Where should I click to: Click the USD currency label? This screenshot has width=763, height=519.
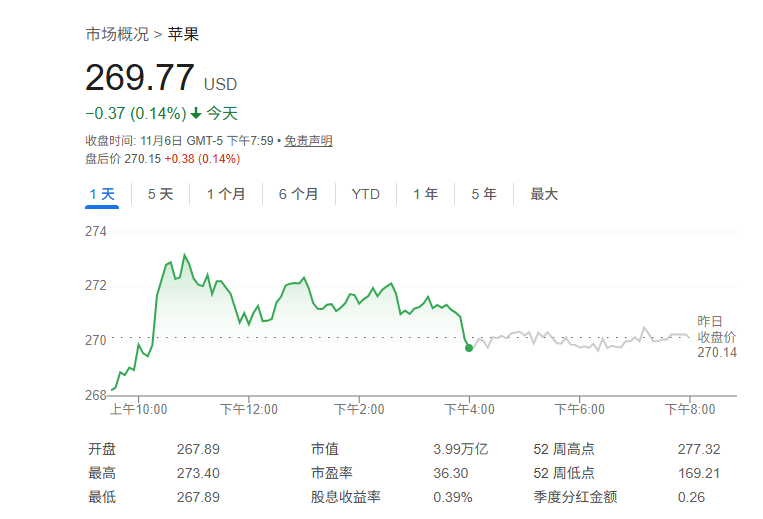tap(220, 85)
